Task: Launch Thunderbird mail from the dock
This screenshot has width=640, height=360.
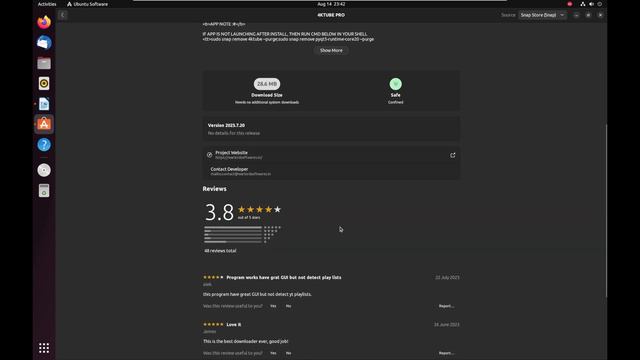Action: coord(44,42)
